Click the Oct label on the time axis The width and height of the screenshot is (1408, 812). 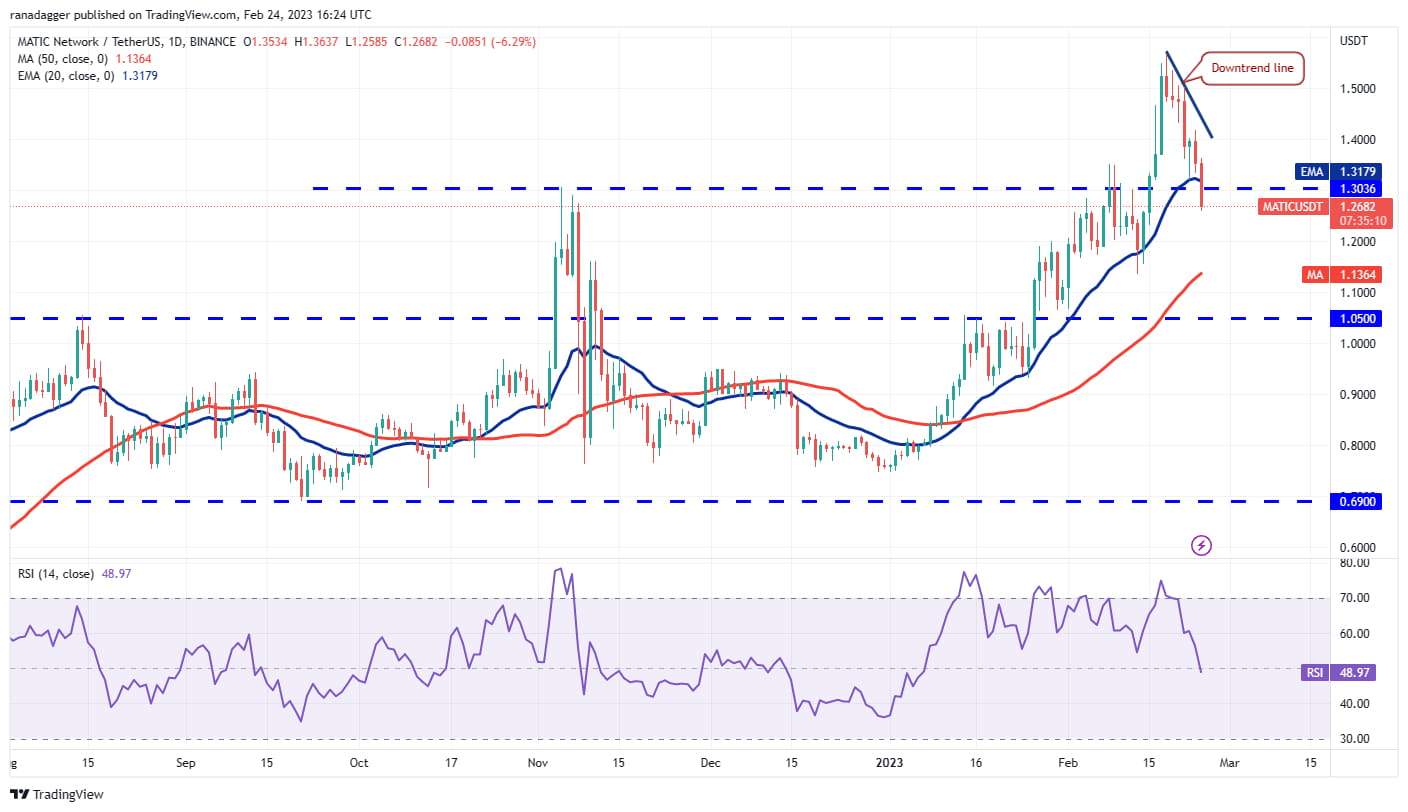tap(359, 763)
